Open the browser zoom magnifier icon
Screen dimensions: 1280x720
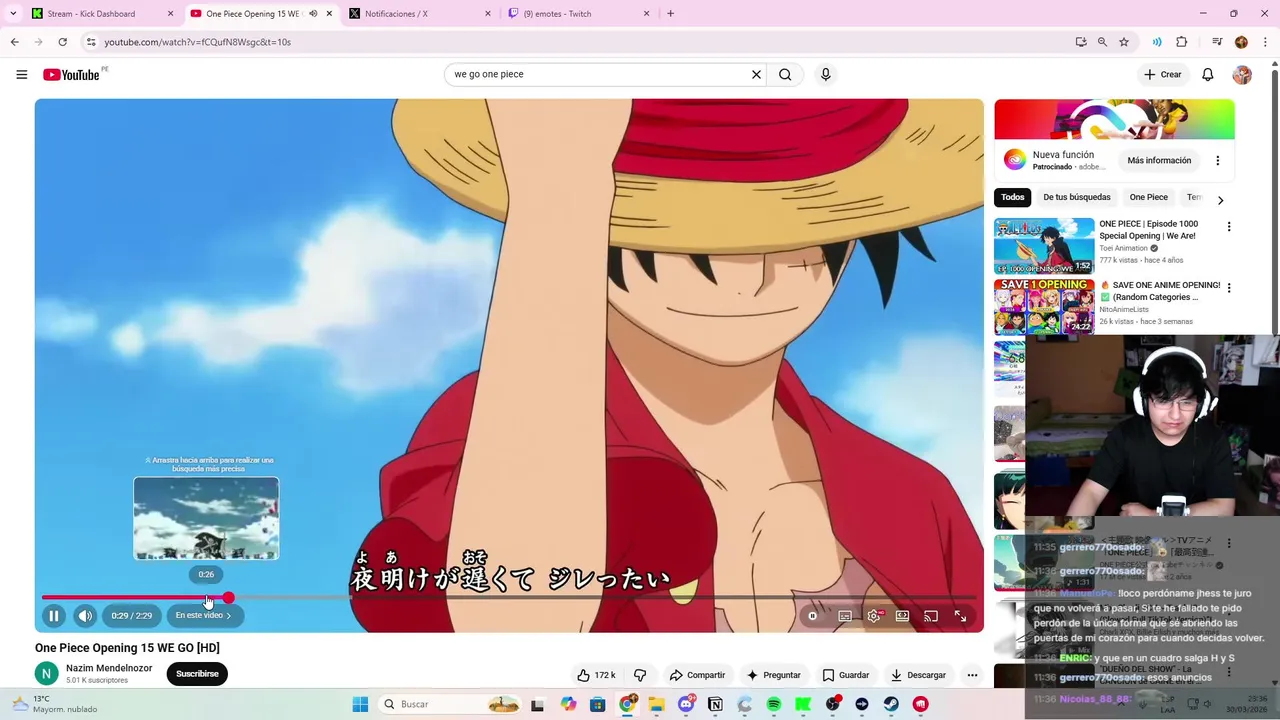tap(1102, 42)
